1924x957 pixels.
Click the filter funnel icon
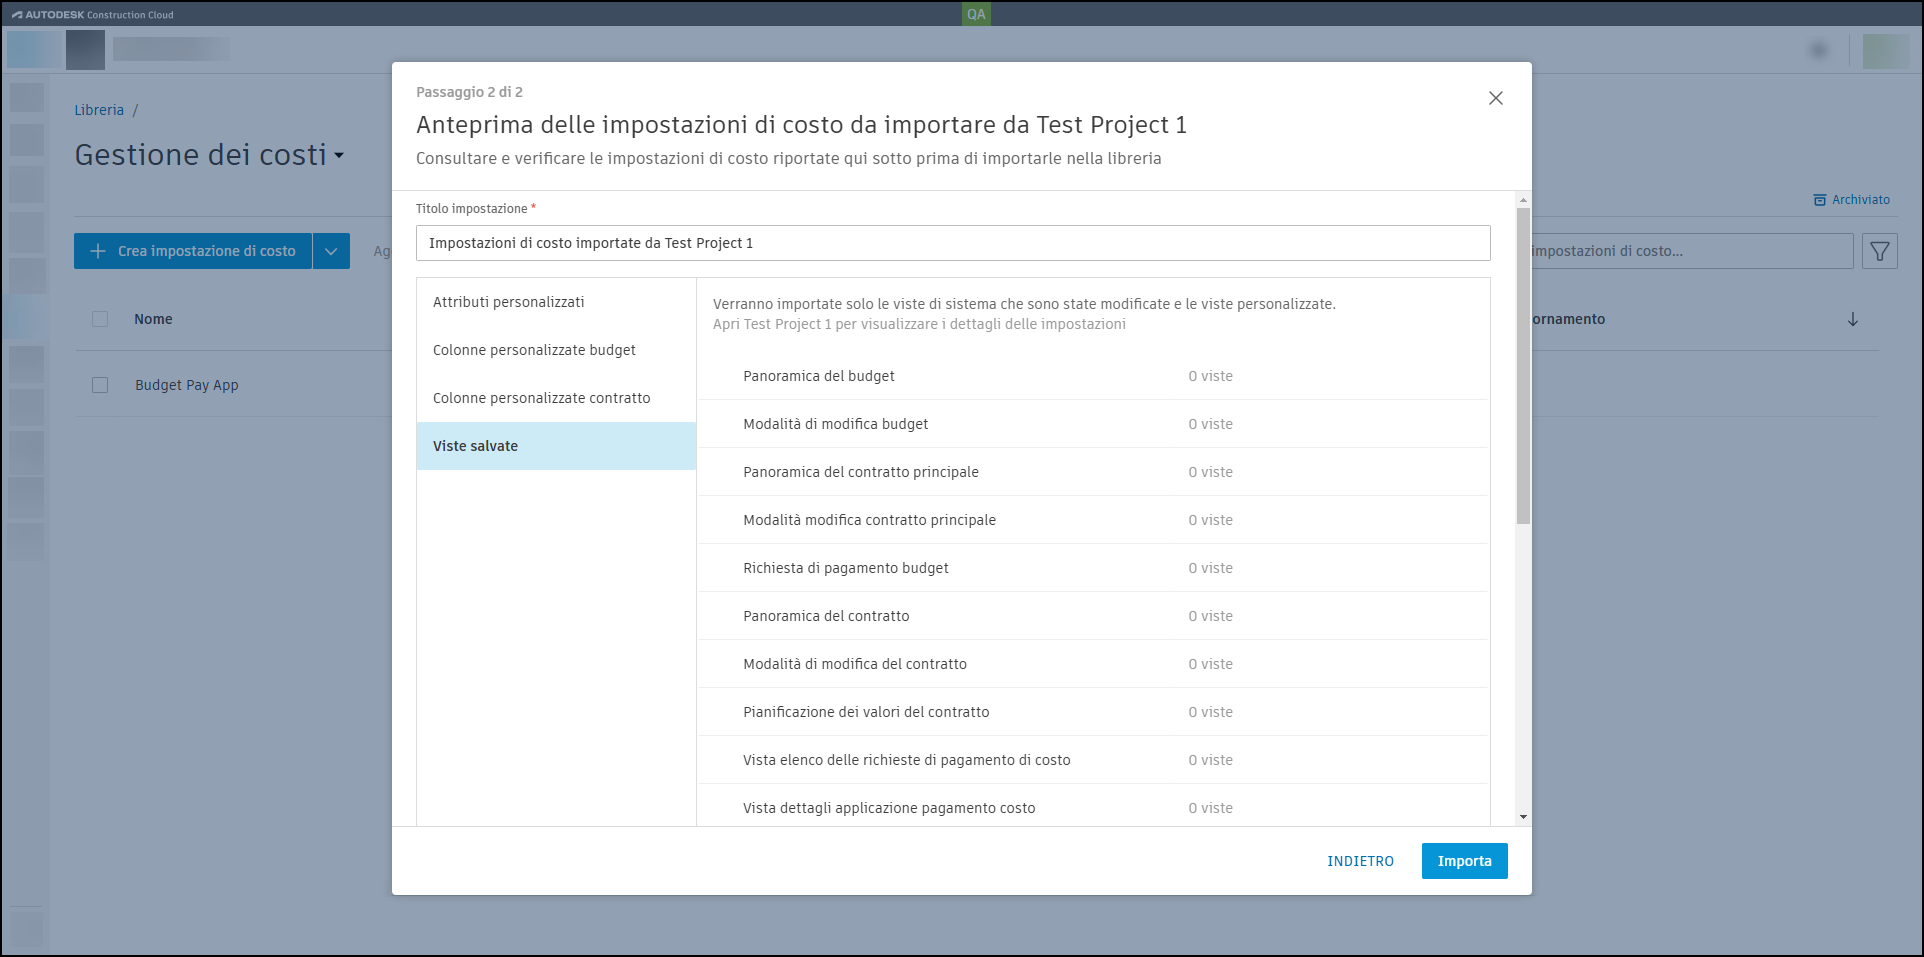(x=1880, y=251)
